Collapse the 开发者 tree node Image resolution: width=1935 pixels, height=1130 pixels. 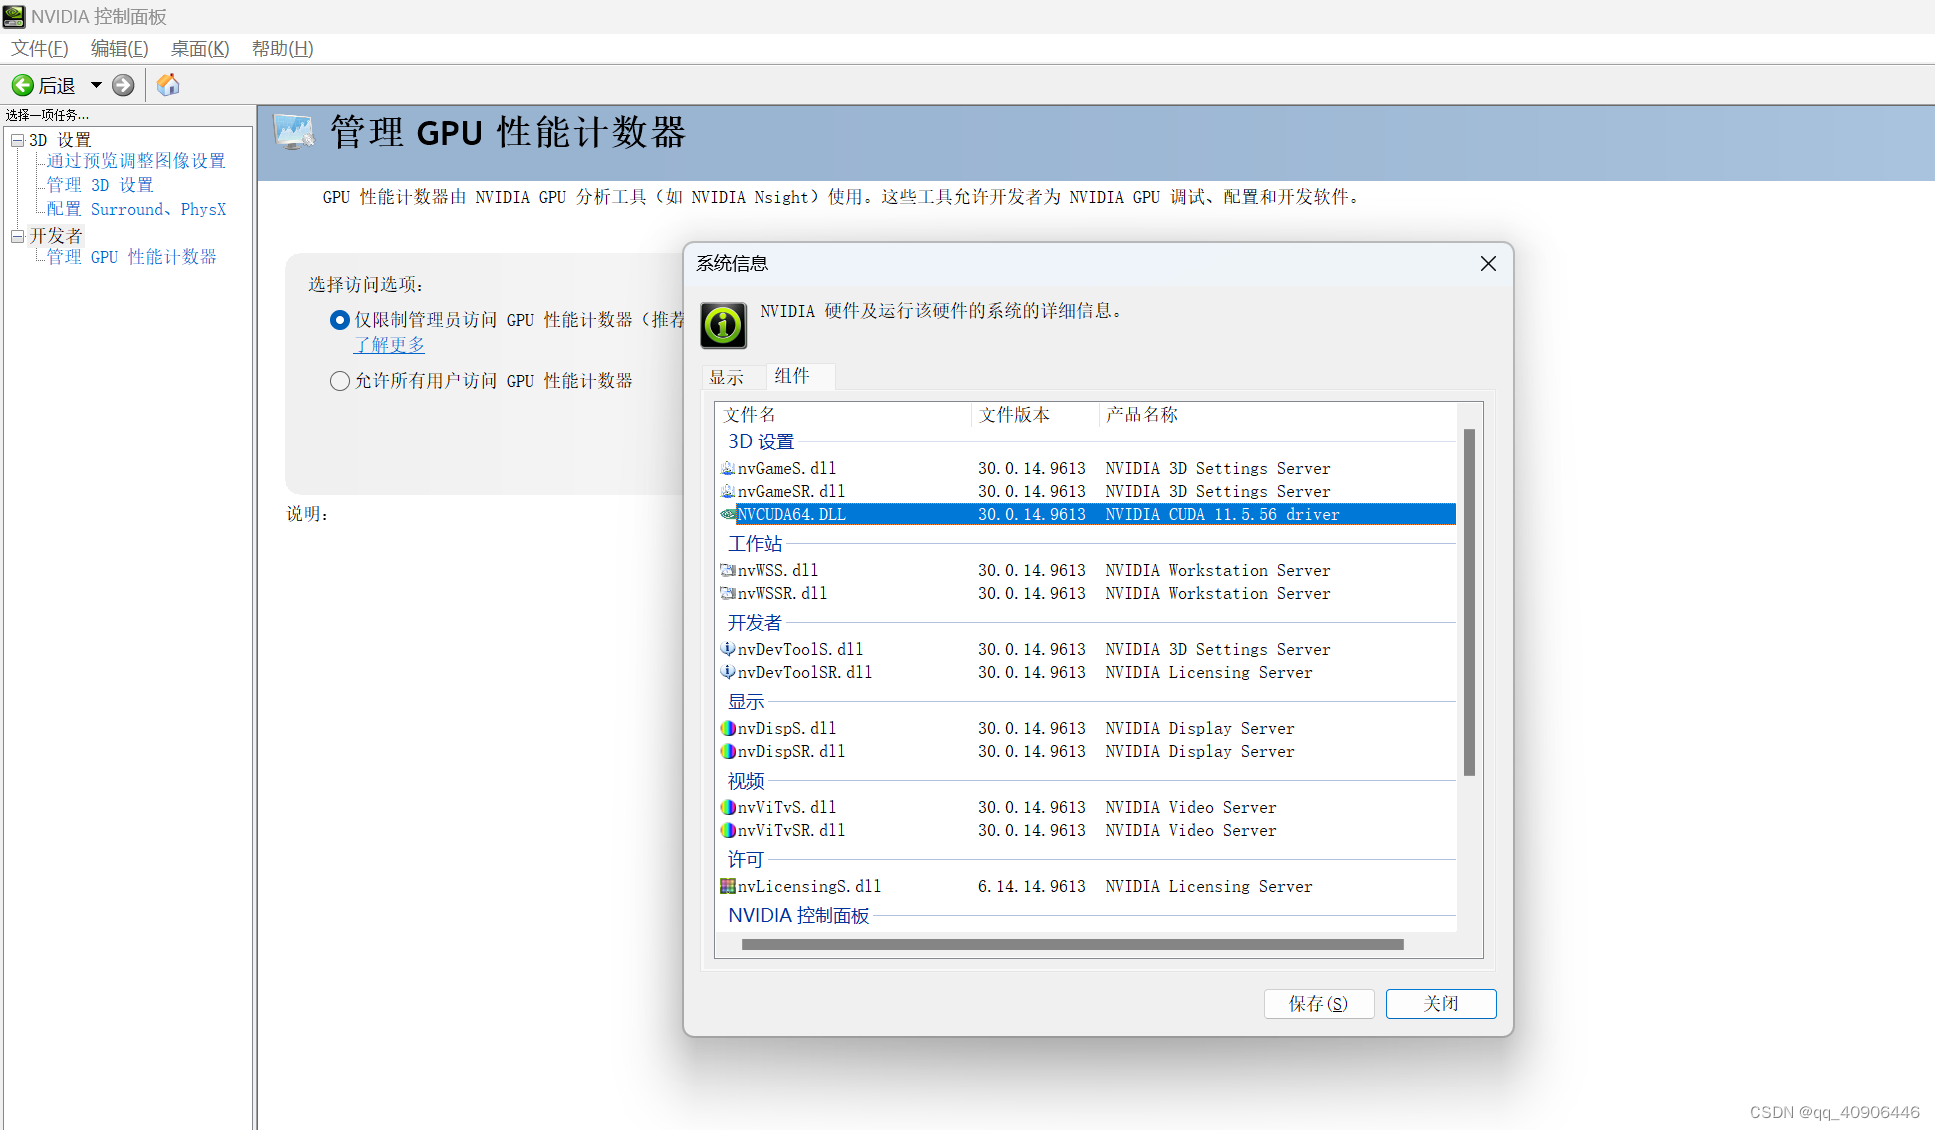click(x=17, y=237)
